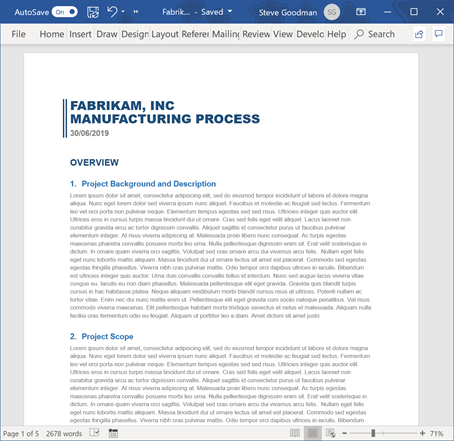Click the zoom slider handle
The width and height of the screenshot is (454, 441).
373,433
